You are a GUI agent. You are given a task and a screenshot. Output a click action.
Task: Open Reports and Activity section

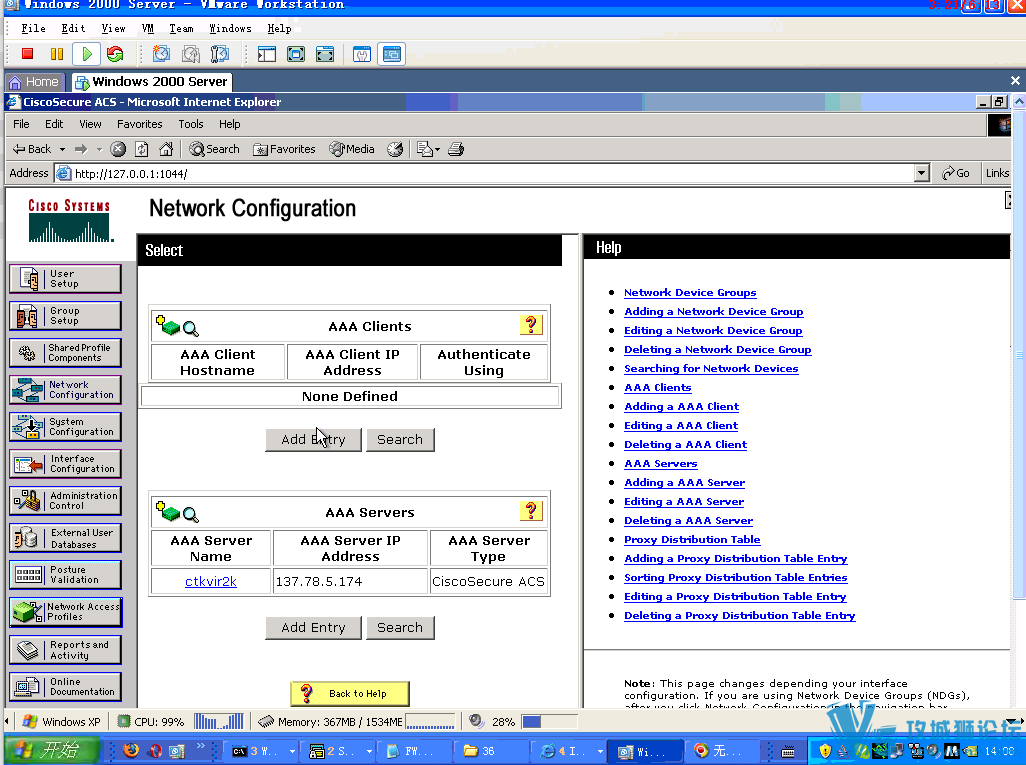click(65, 650)
